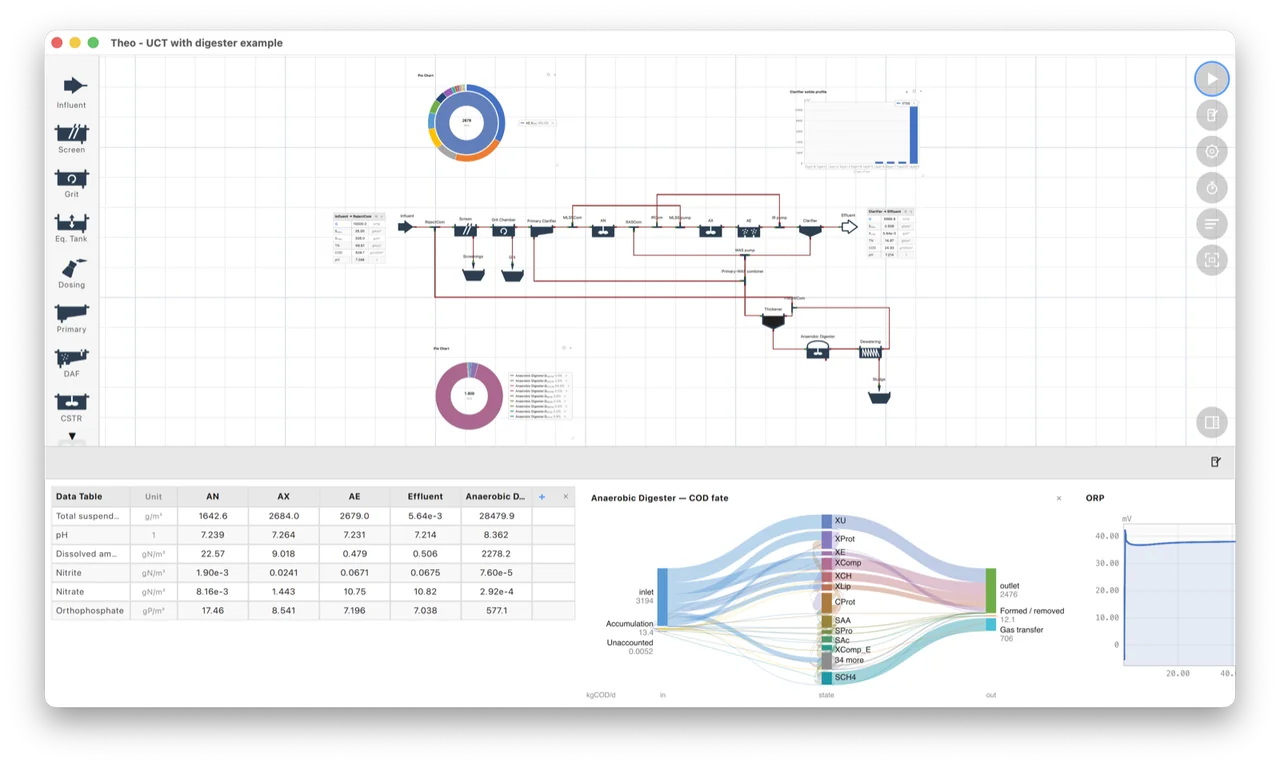Viewport: 1280px width, 766px height.
Task: Click the Grit Chamber unit on the flowsheet
Action: coord(503,230)
